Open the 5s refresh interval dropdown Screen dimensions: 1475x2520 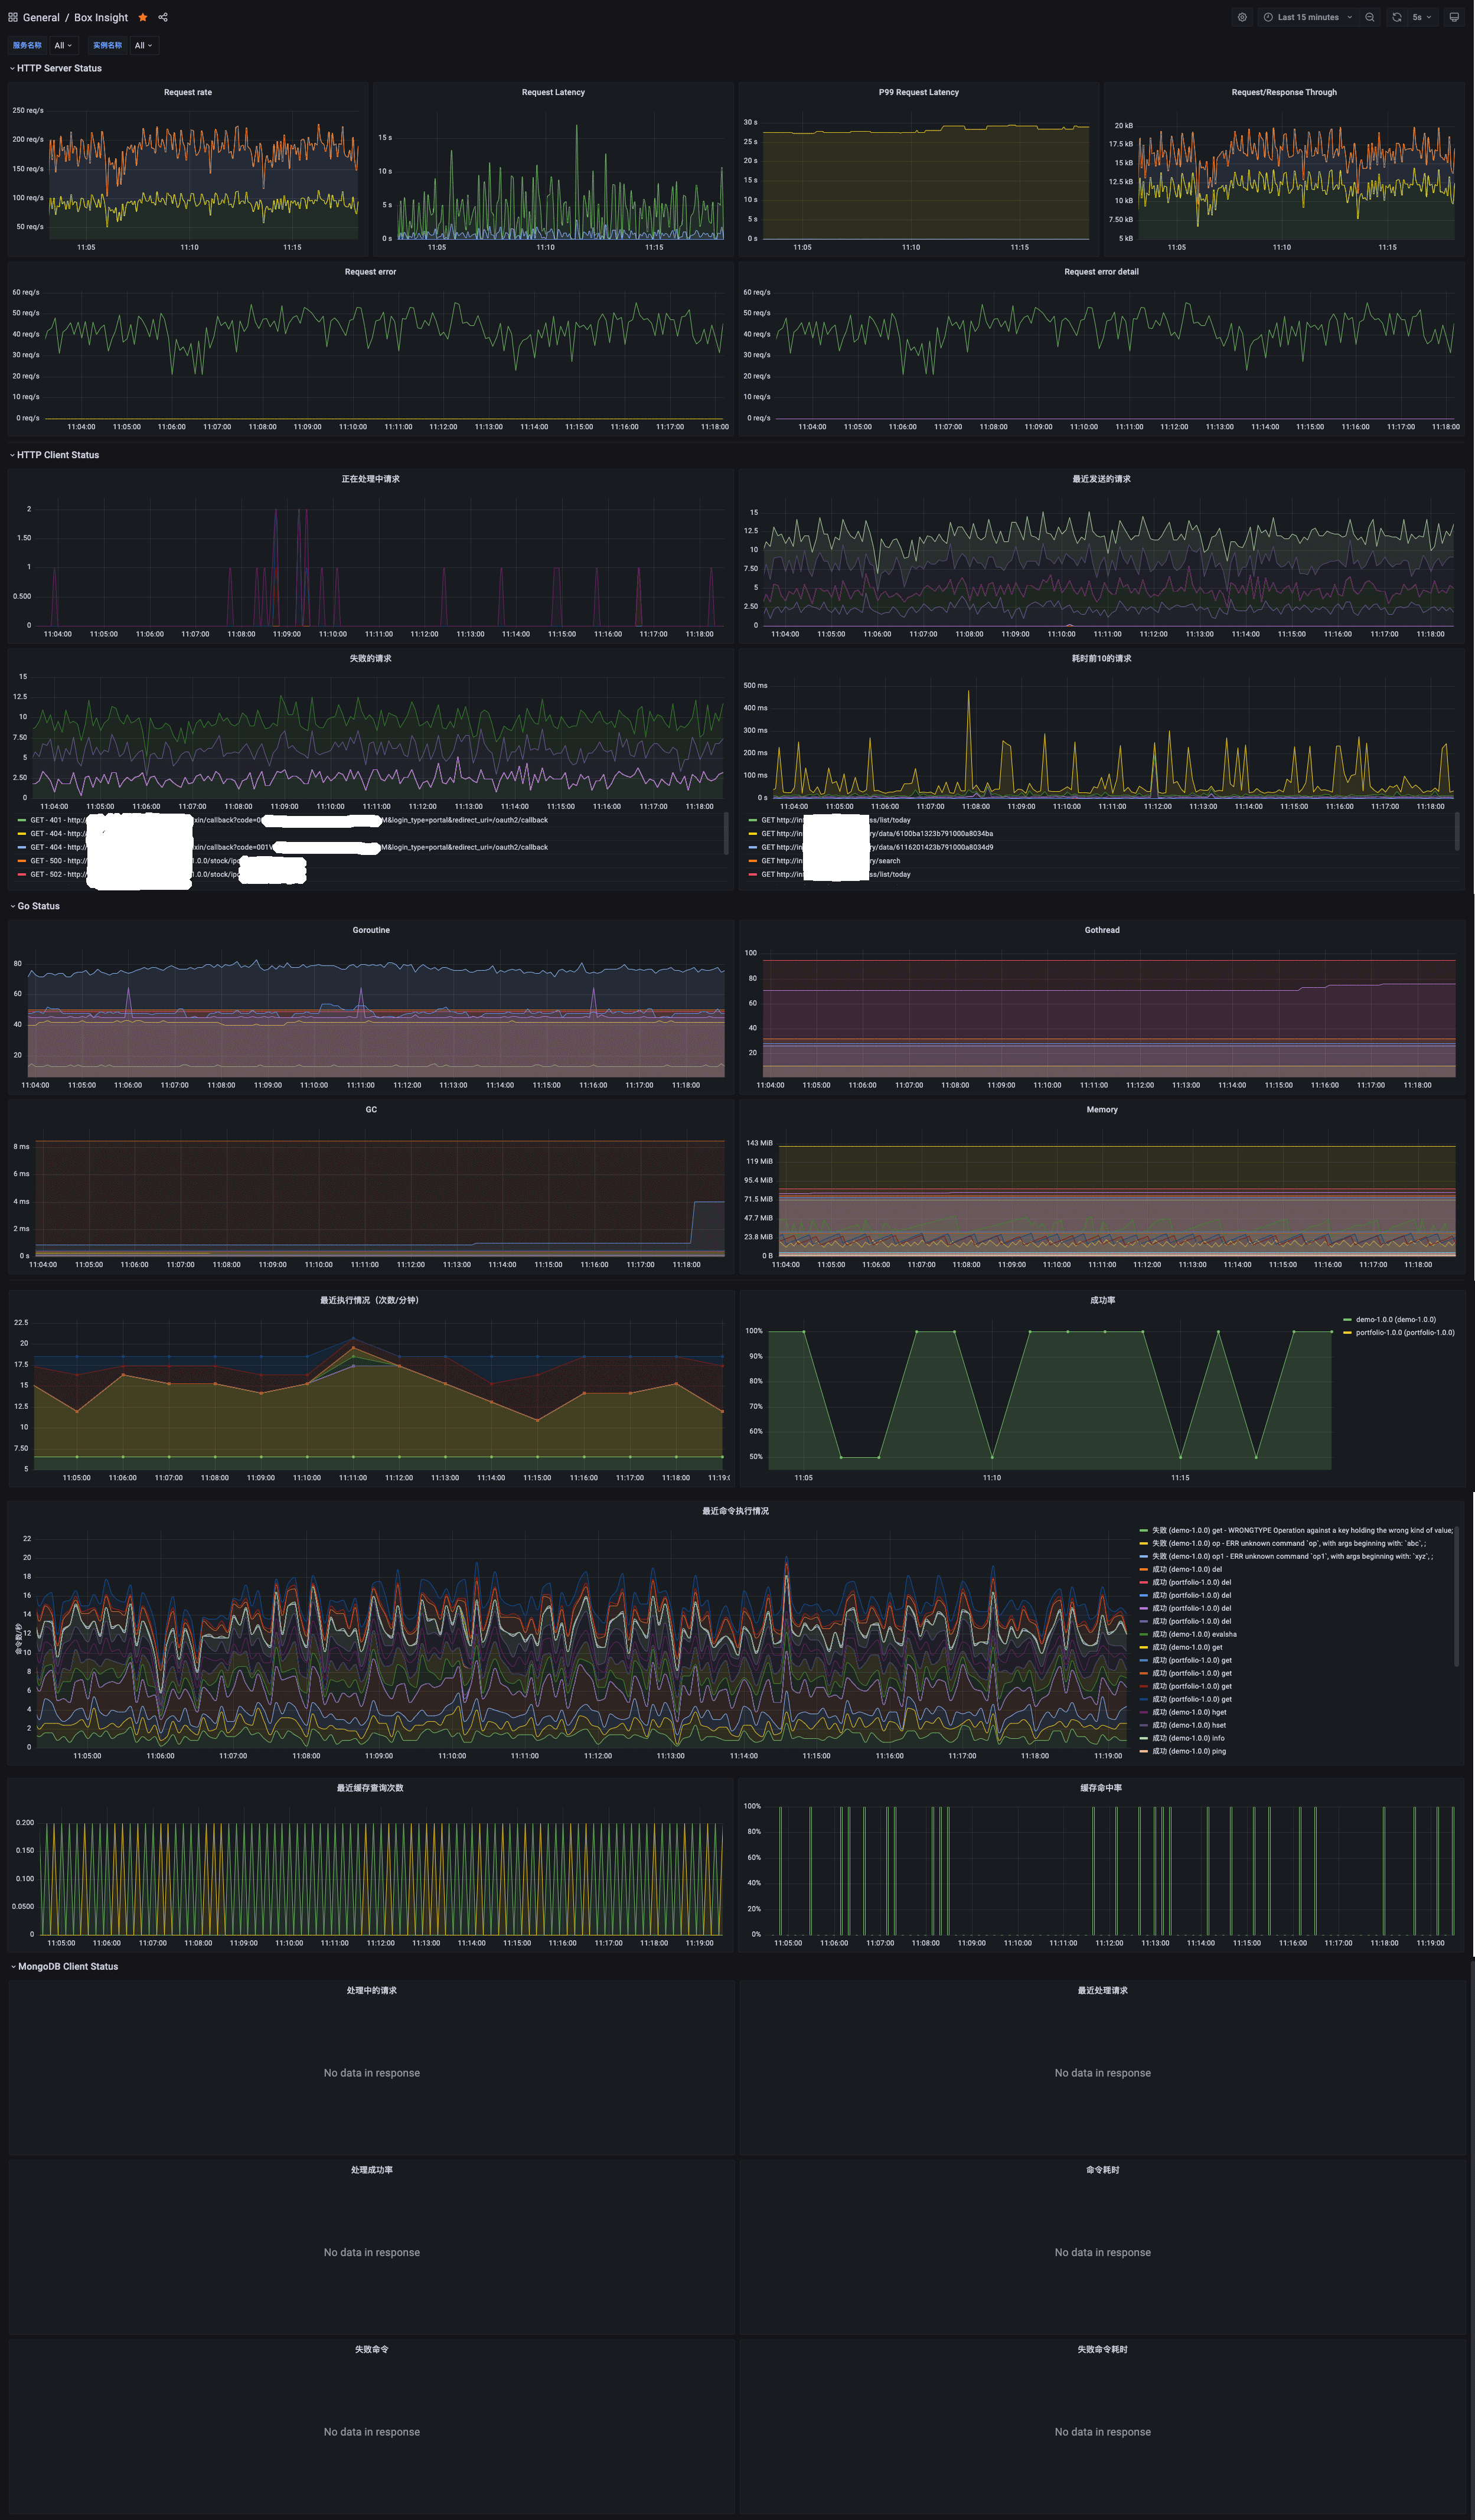point(1422,17)
